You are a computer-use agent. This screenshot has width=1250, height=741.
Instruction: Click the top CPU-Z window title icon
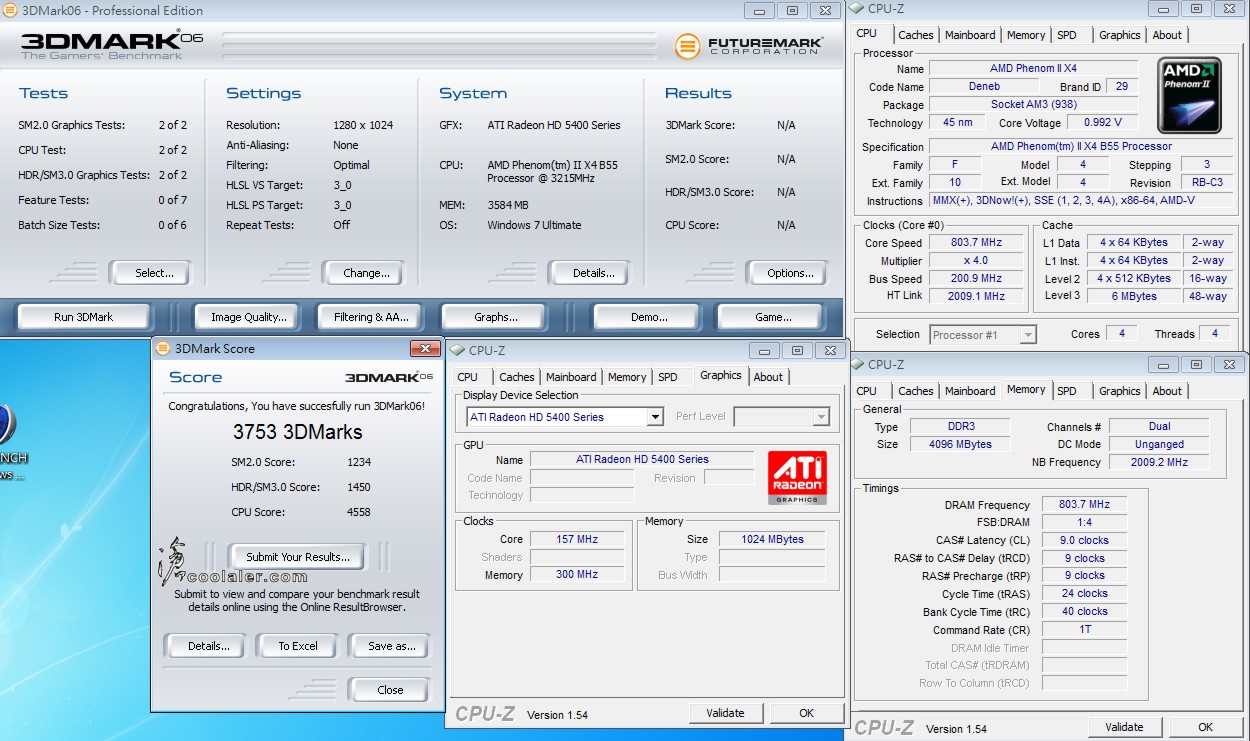tap(857, 9)
